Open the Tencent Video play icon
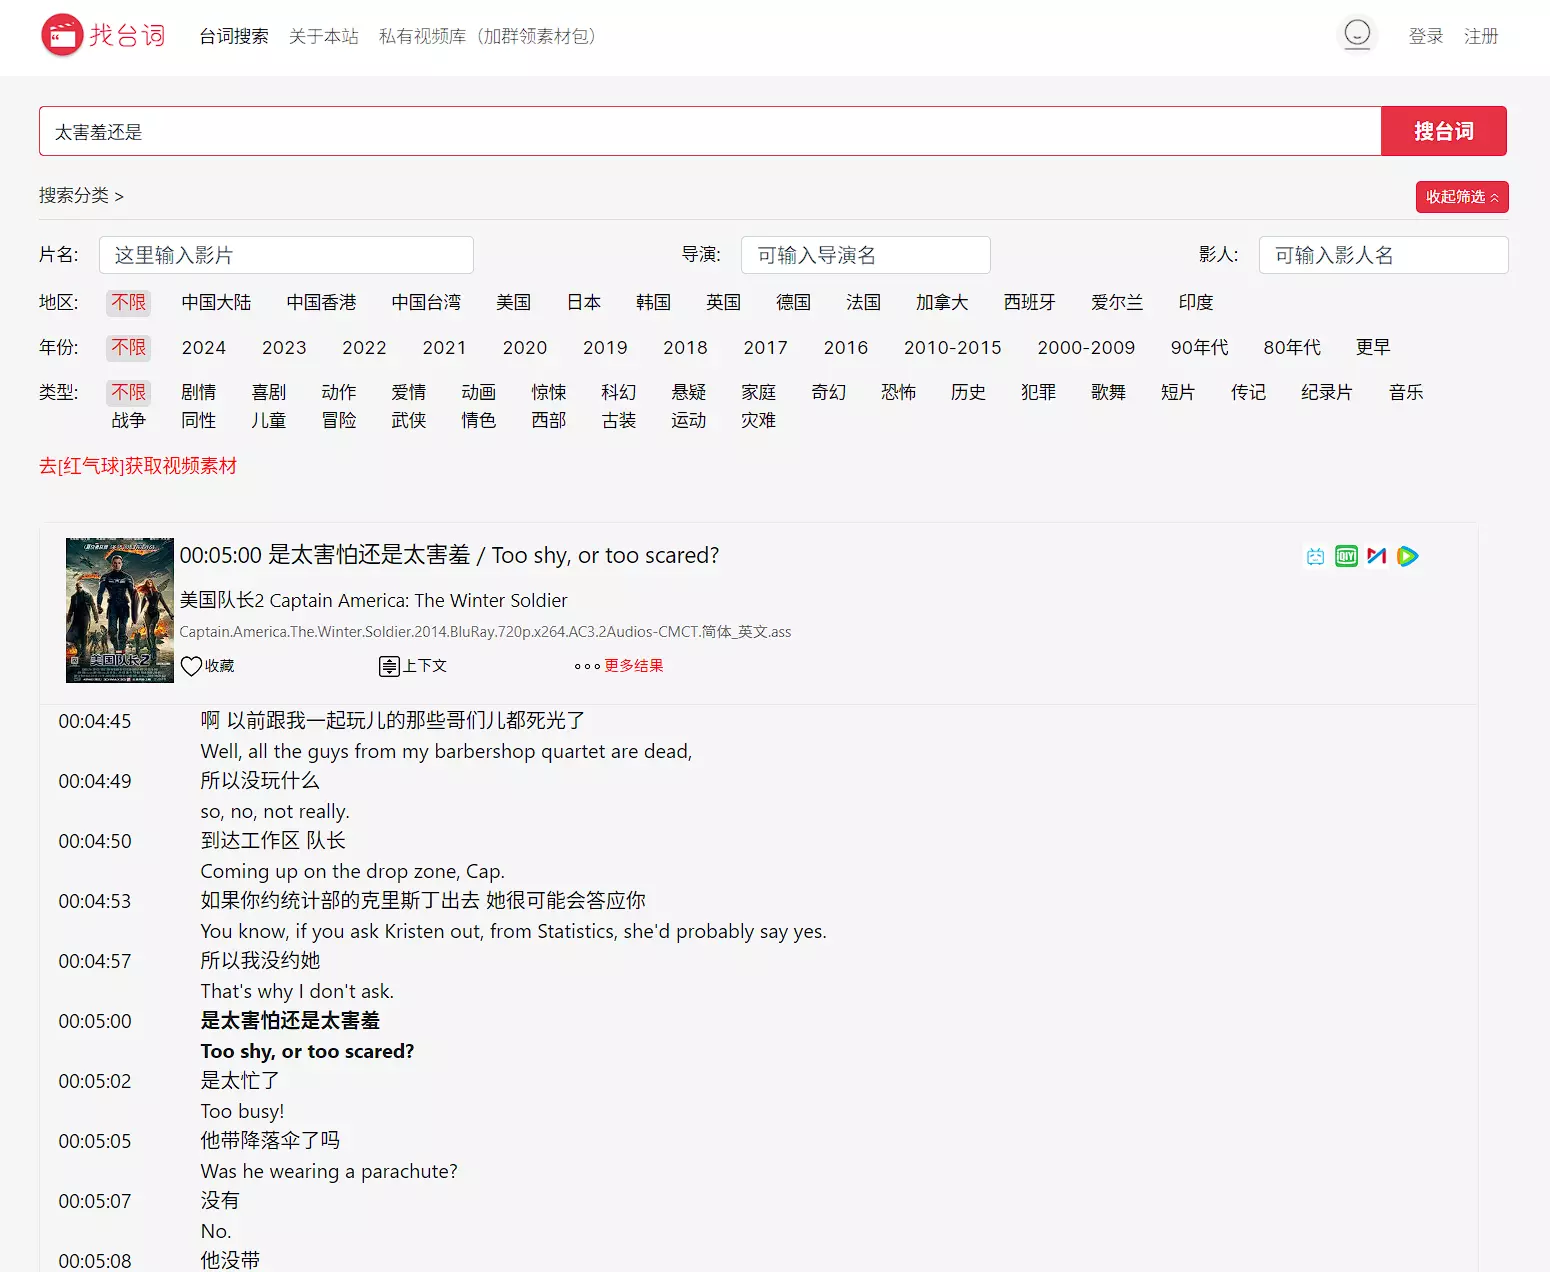Screen dimensions: 1550x1272 [x=1408, y=557]
